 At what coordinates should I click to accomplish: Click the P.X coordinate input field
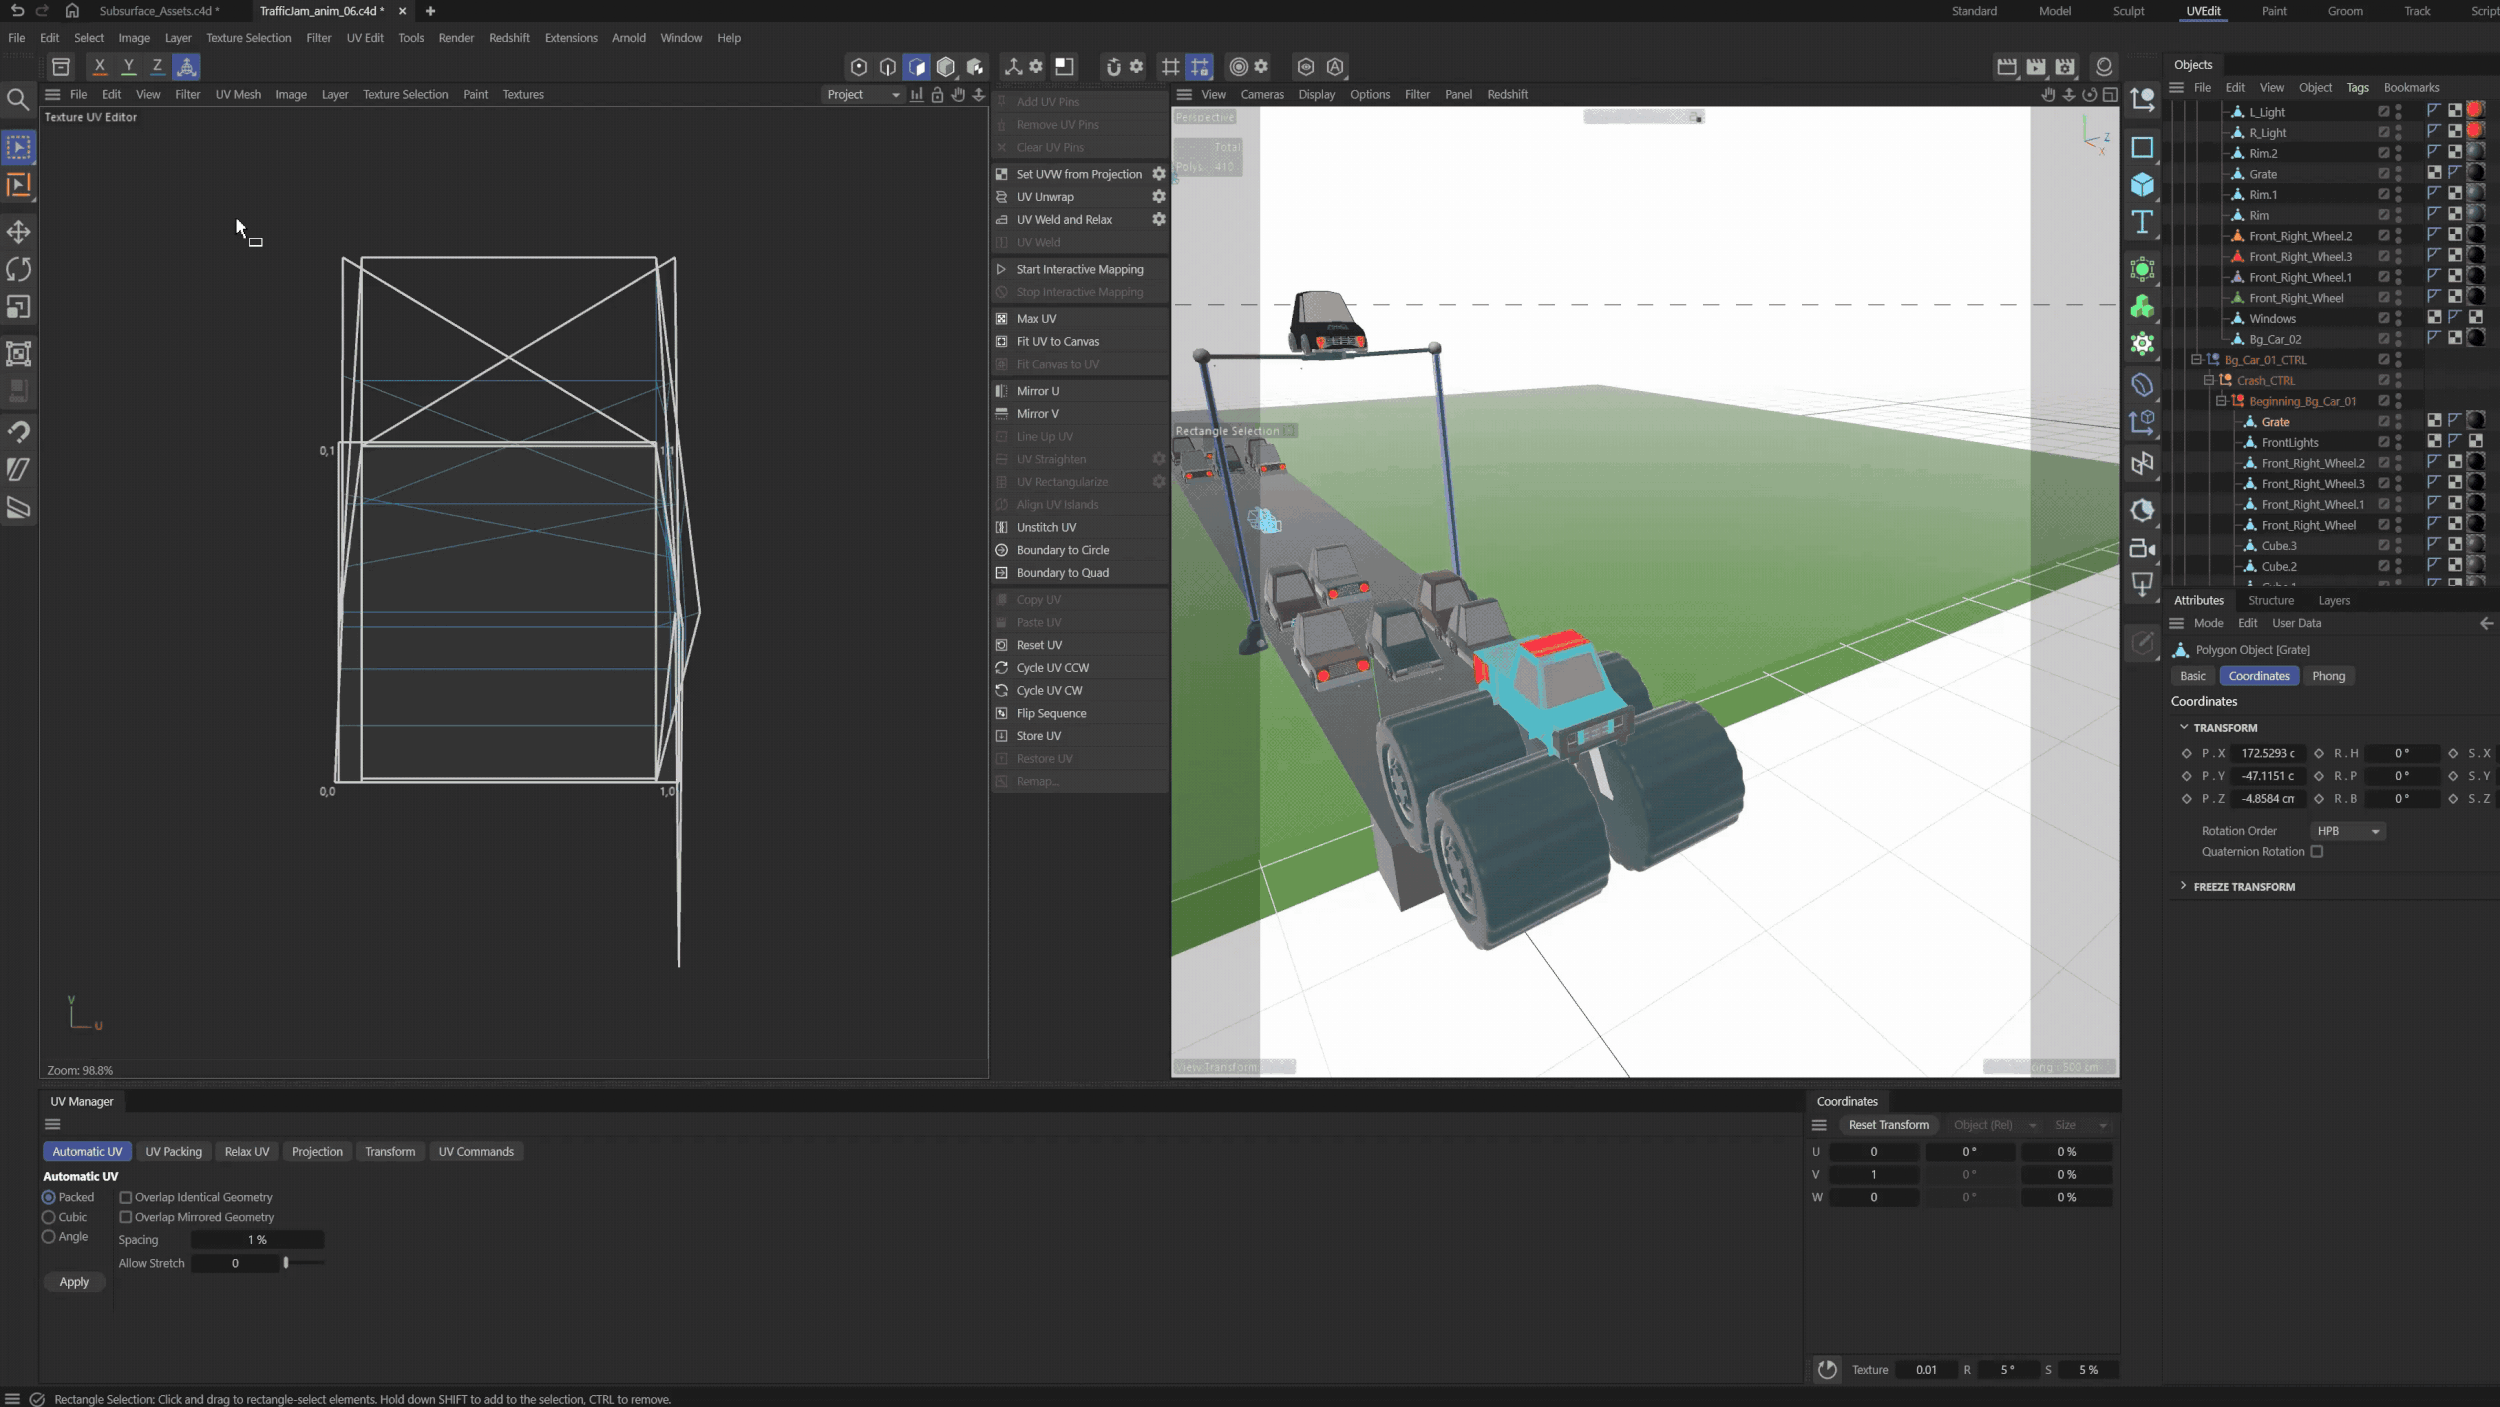point(2267,753)
